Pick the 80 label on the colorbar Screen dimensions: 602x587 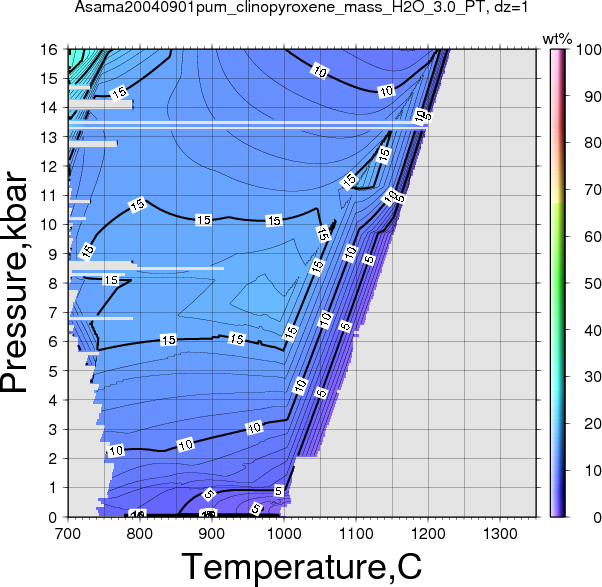[x=592, y=143]
